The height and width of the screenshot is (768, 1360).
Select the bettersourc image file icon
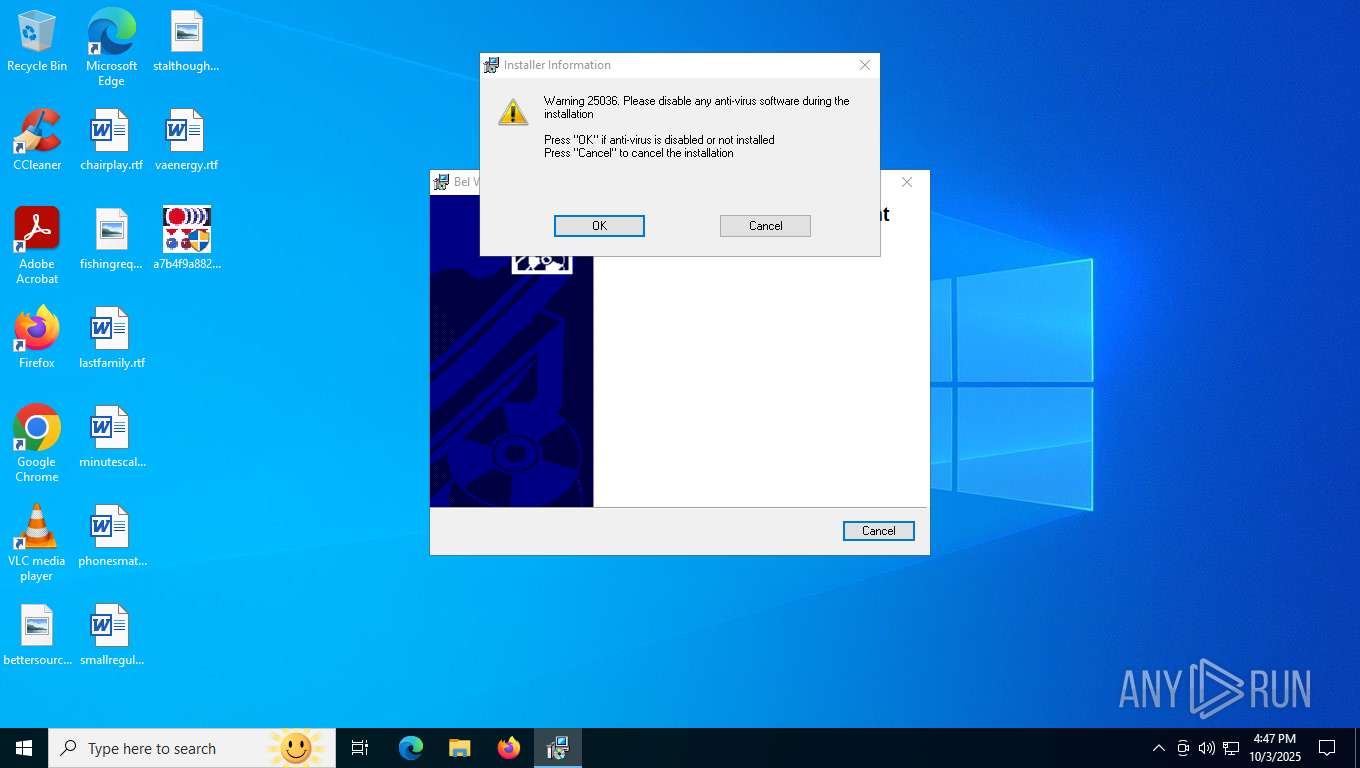click(x=37, y=635)
